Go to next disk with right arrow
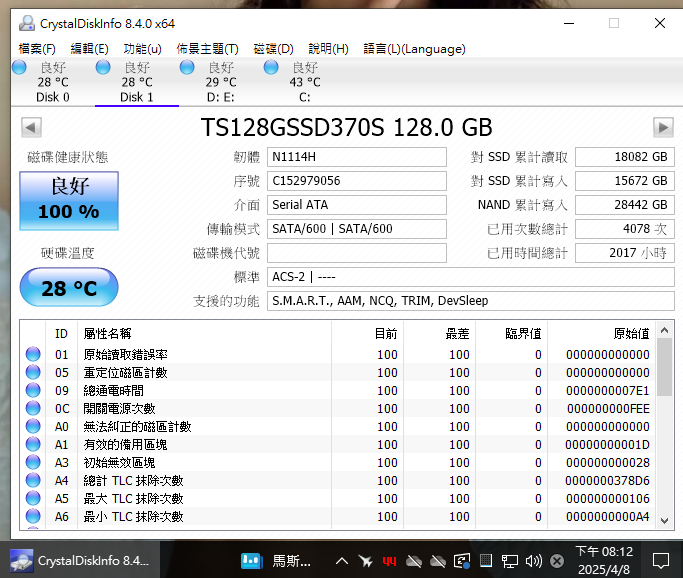 pos(663,128)
